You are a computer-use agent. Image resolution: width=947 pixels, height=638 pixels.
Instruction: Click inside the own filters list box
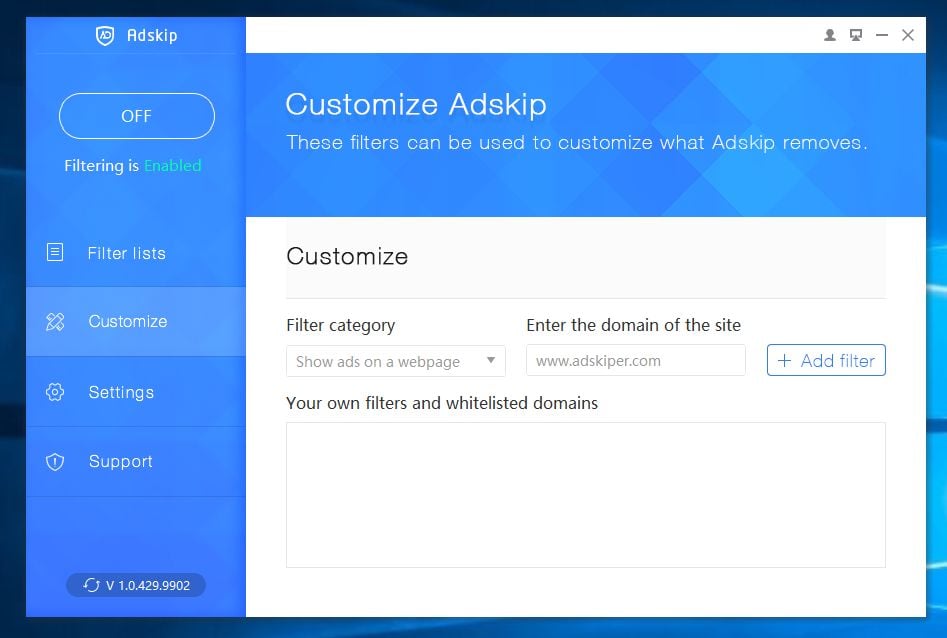586,495
